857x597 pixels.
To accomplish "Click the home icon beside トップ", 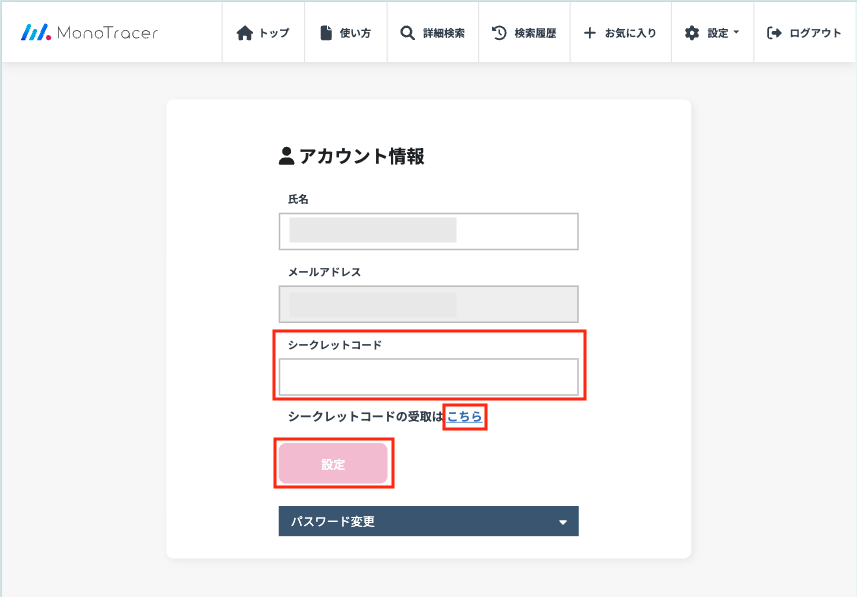I will pos(245,33).
